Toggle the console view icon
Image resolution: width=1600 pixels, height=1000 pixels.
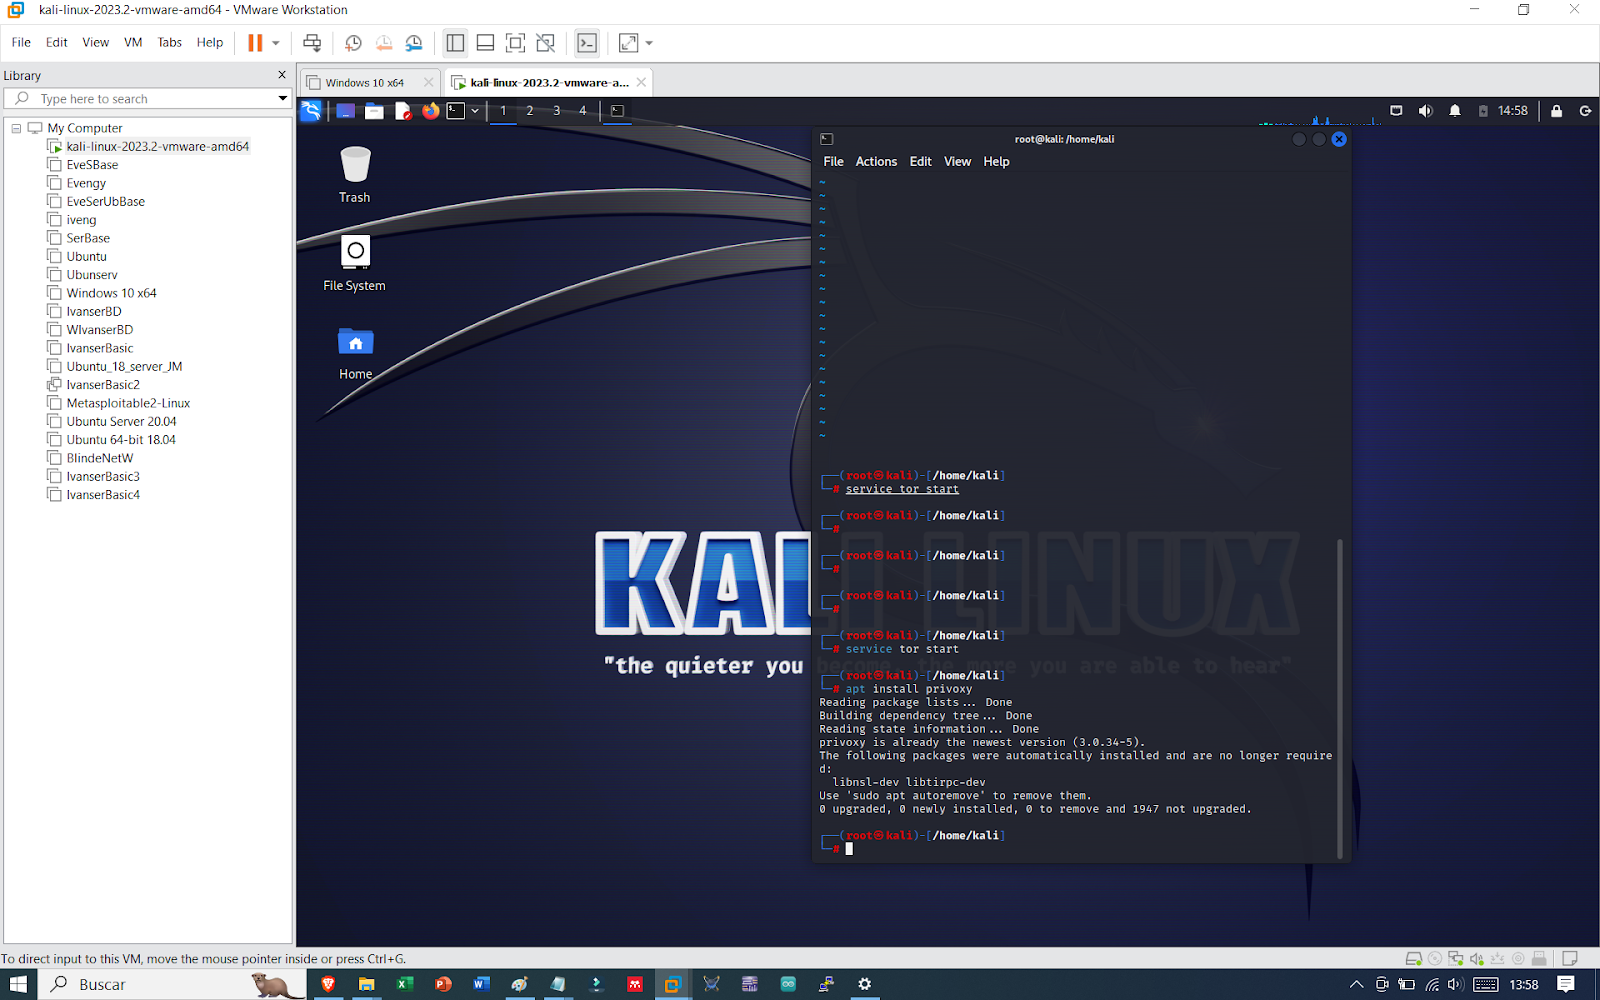pos(587,43)
